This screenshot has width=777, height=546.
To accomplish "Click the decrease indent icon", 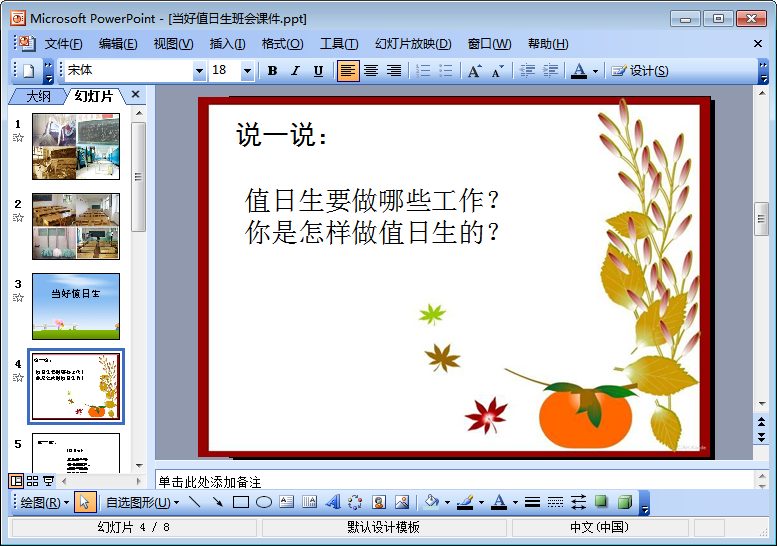I will pos(527,71).
